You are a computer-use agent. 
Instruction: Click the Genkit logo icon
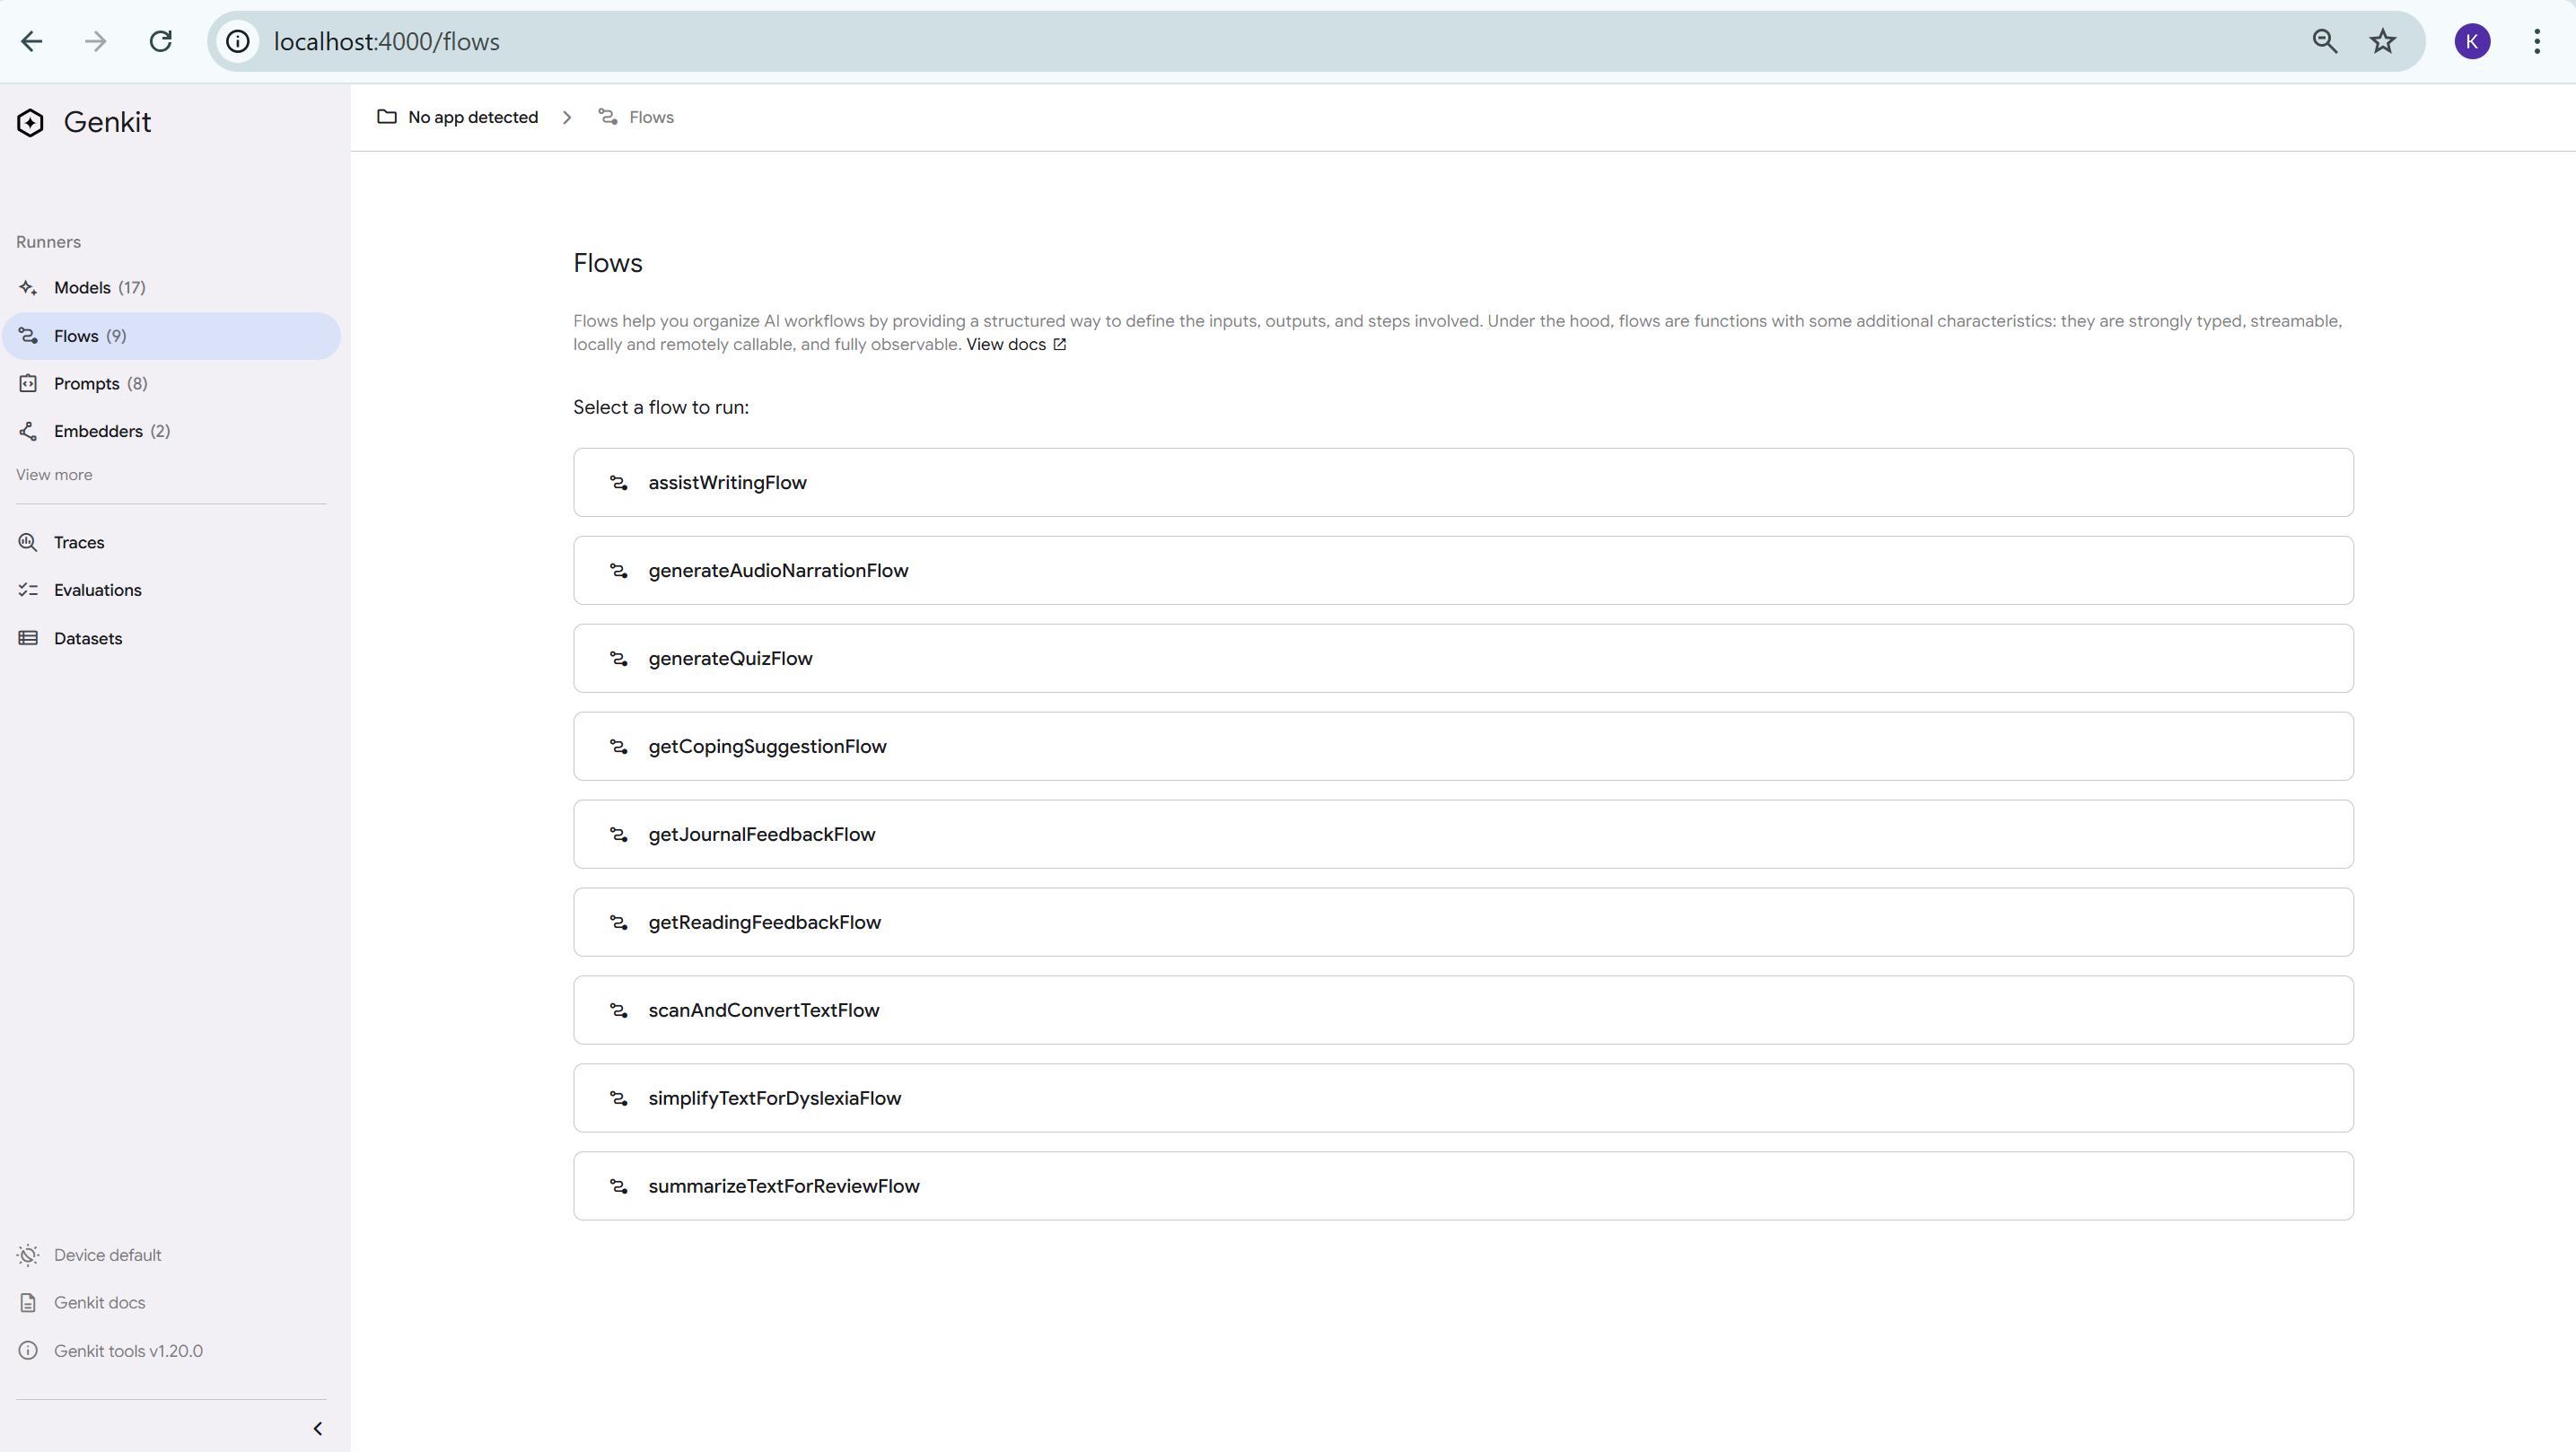pyautogui.click(x=30, y=122)
